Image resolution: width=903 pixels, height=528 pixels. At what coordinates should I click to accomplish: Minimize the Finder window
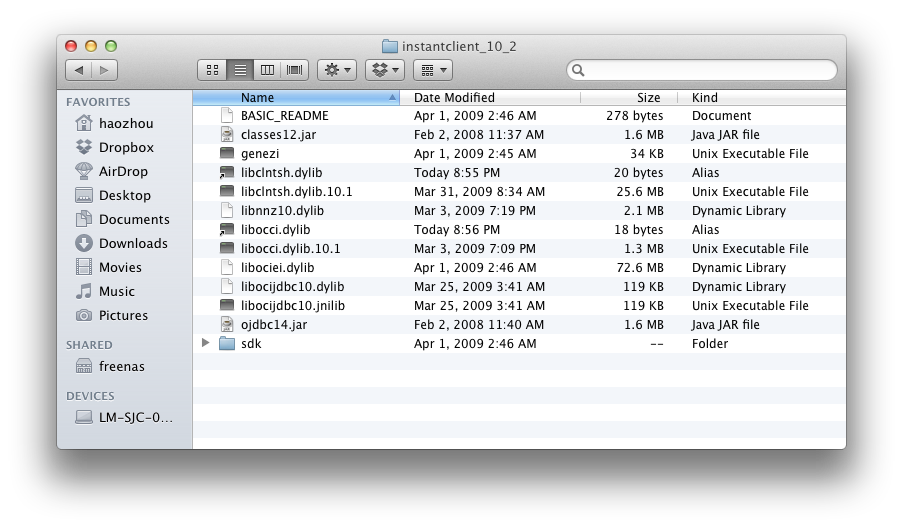point(91,46)
